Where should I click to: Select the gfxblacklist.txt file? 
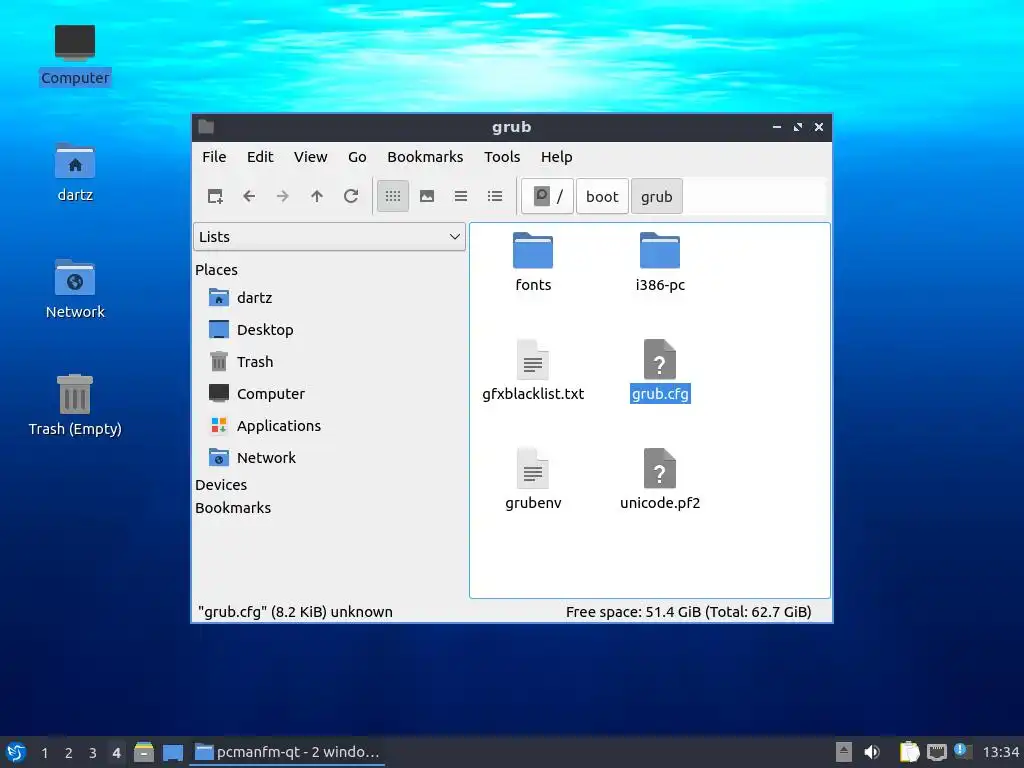[x=533, y=371]
